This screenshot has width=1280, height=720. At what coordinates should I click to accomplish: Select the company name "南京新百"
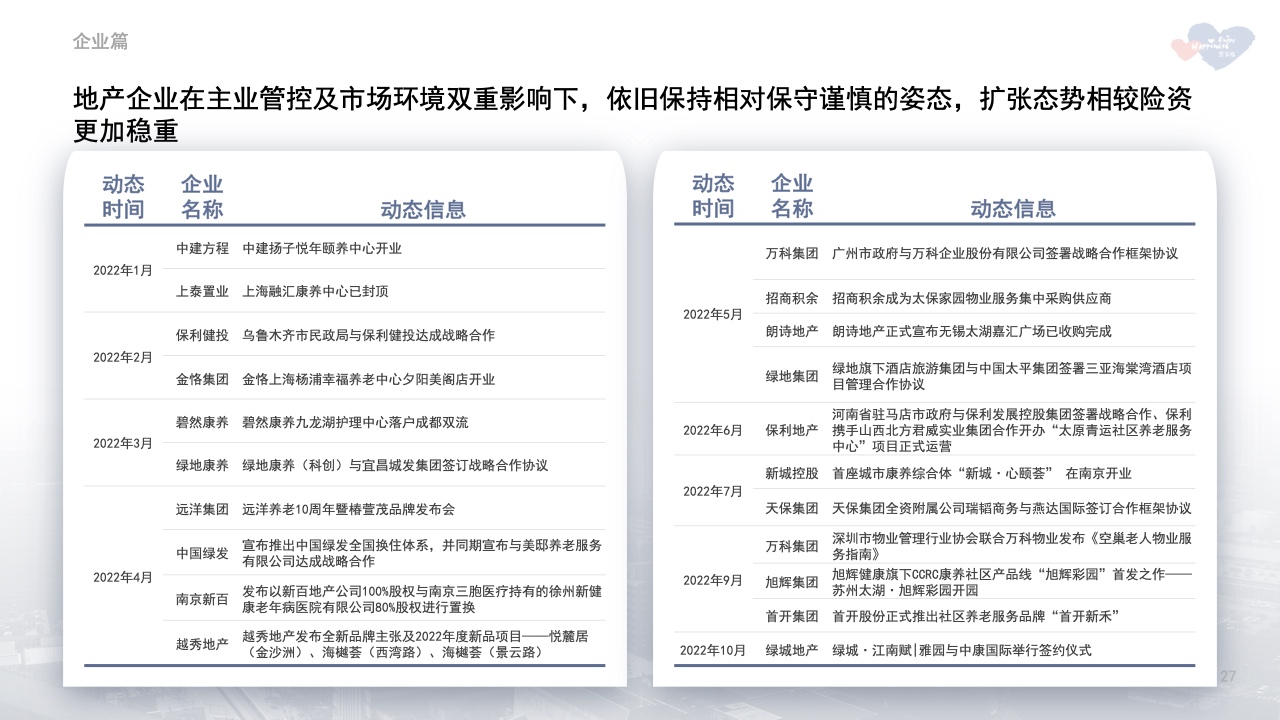202,599
